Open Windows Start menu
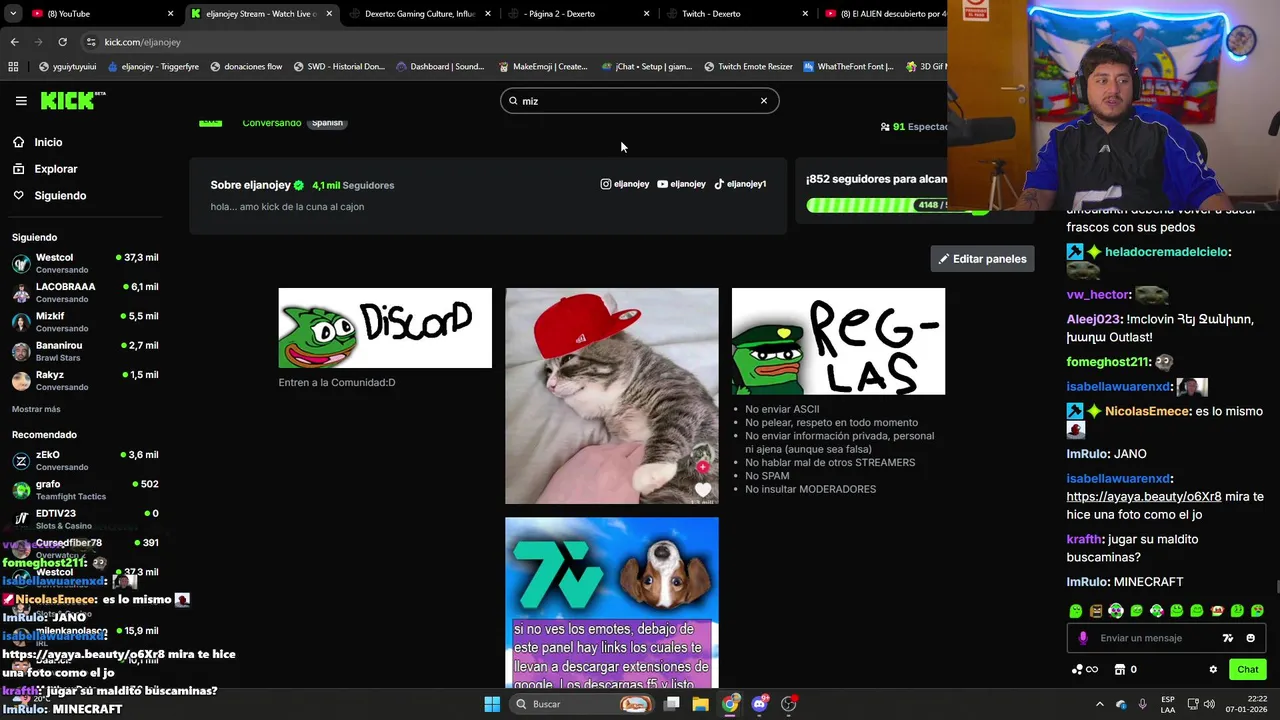Viewport: 1280px width, 720px height. [492, 704]
